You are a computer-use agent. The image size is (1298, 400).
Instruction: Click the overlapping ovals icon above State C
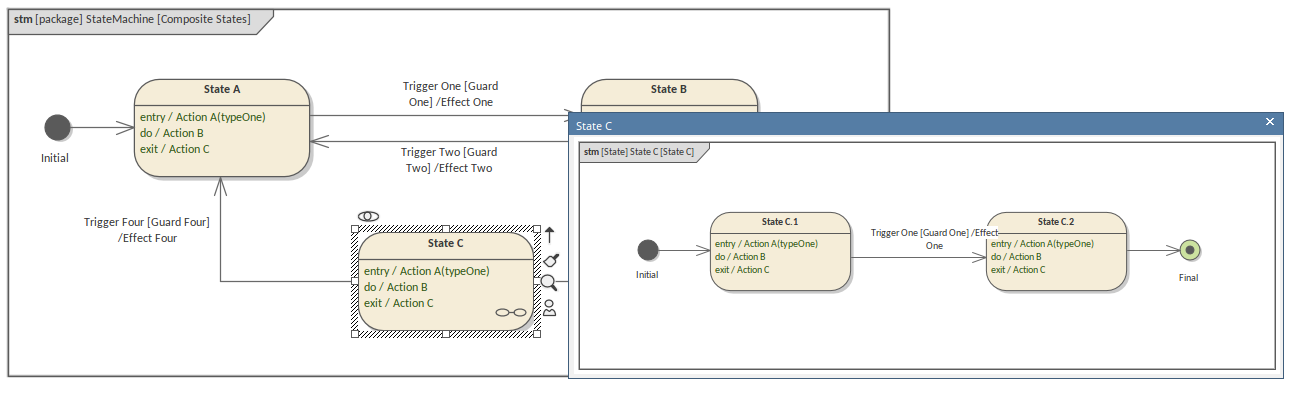tap(368, 217)
